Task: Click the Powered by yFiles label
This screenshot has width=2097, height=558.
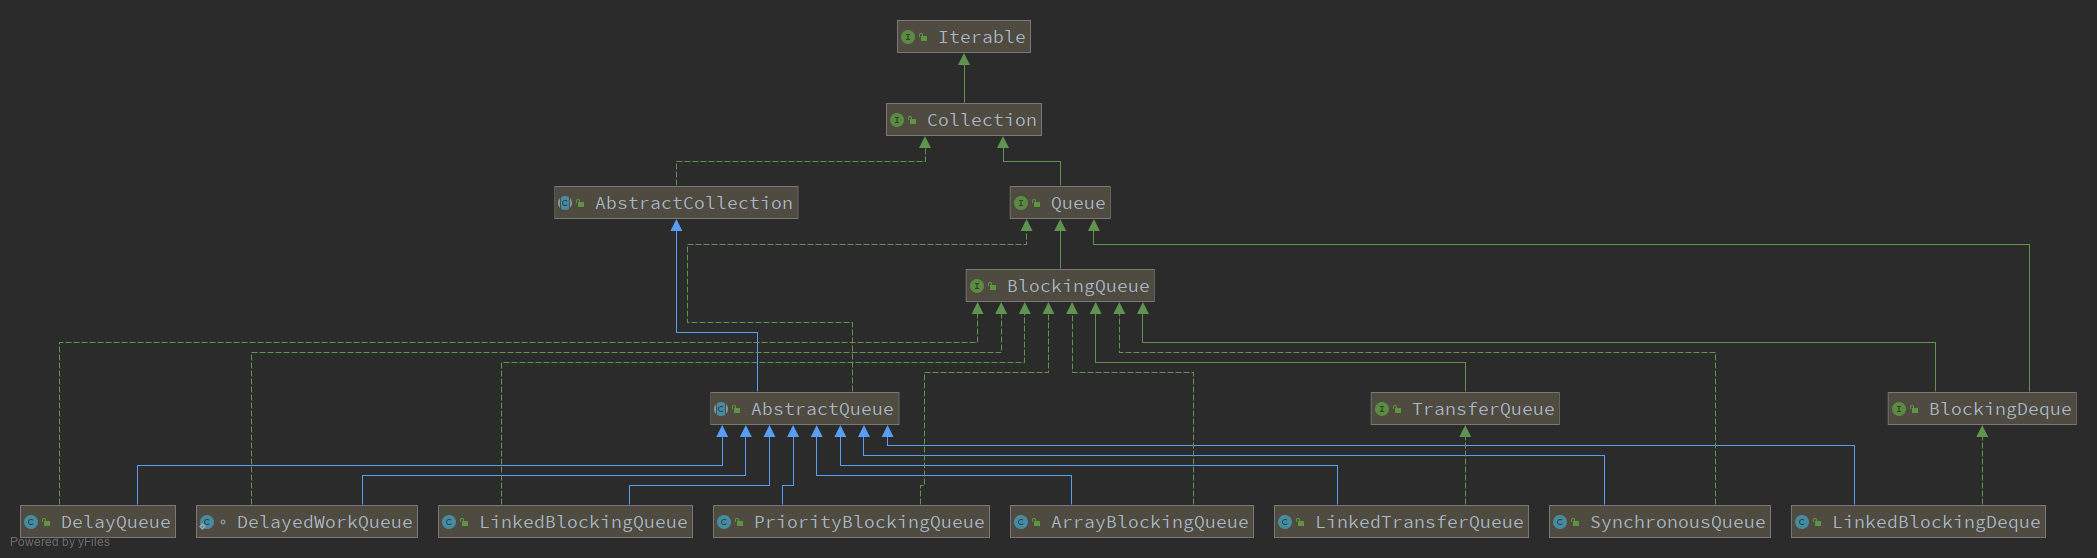Action: point(60,542)
